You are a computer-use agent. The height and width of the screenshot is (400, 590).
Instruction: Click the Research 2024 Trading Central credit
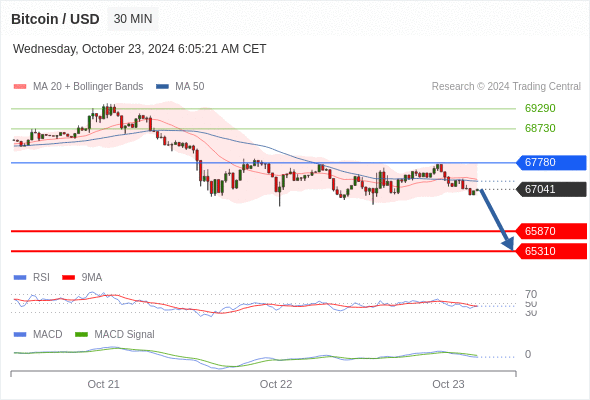(x=506, y=87)
